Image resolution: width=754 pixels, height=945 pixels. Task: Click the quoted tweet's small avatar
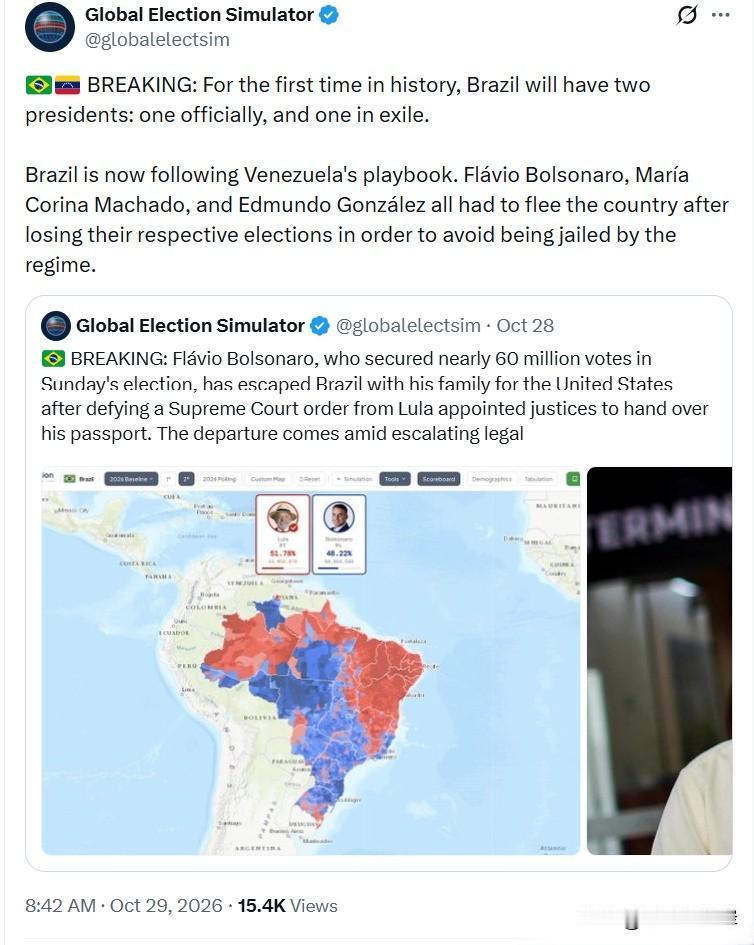click(x=55, y=326)
